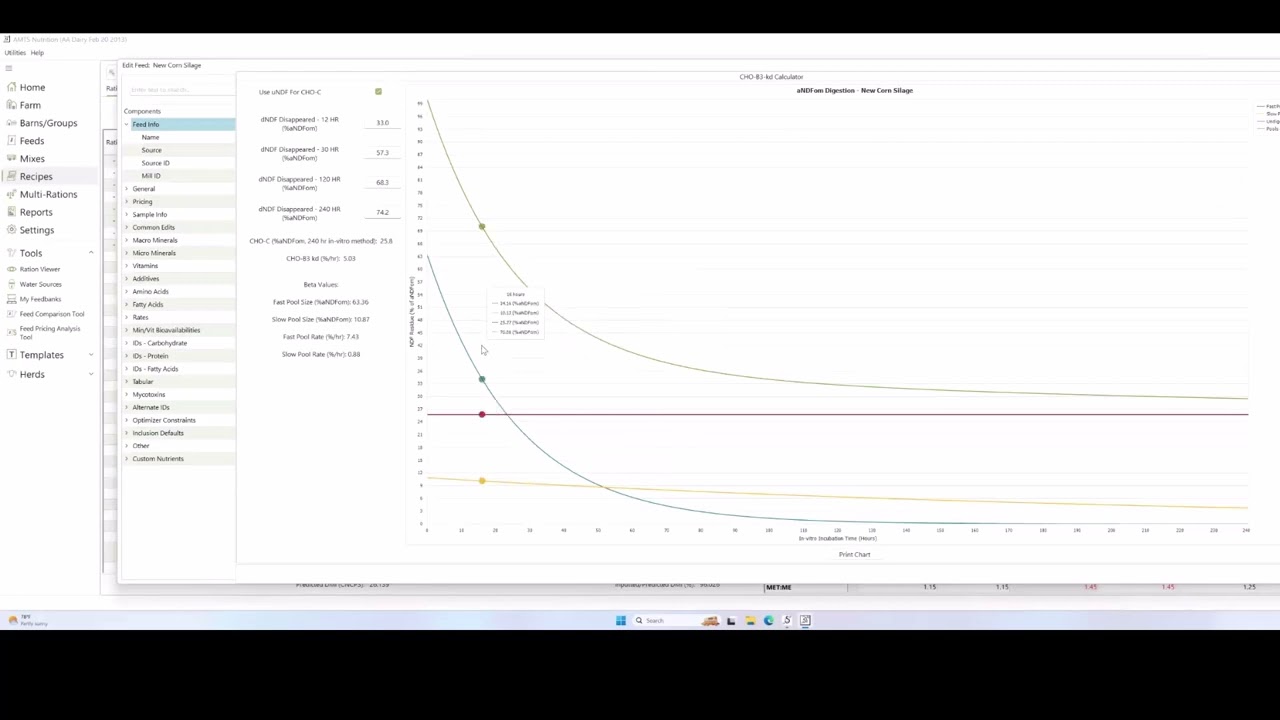Open the Home section in sidebar
Screen dimensions: 1280x720
click(x=32, y=87)
